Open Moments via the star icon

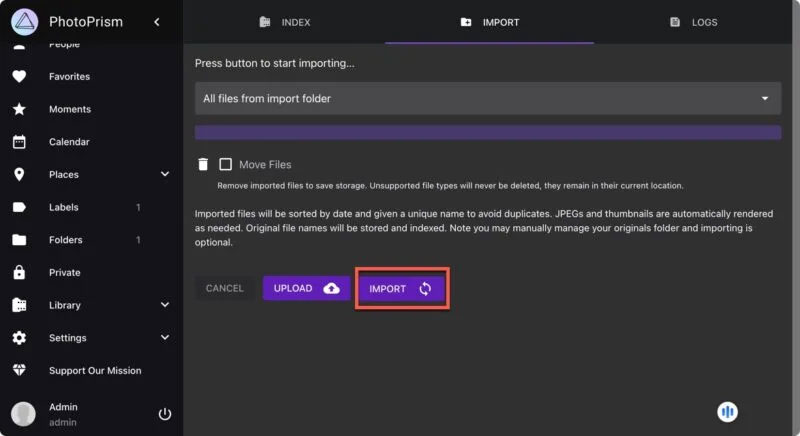(19, 109)
